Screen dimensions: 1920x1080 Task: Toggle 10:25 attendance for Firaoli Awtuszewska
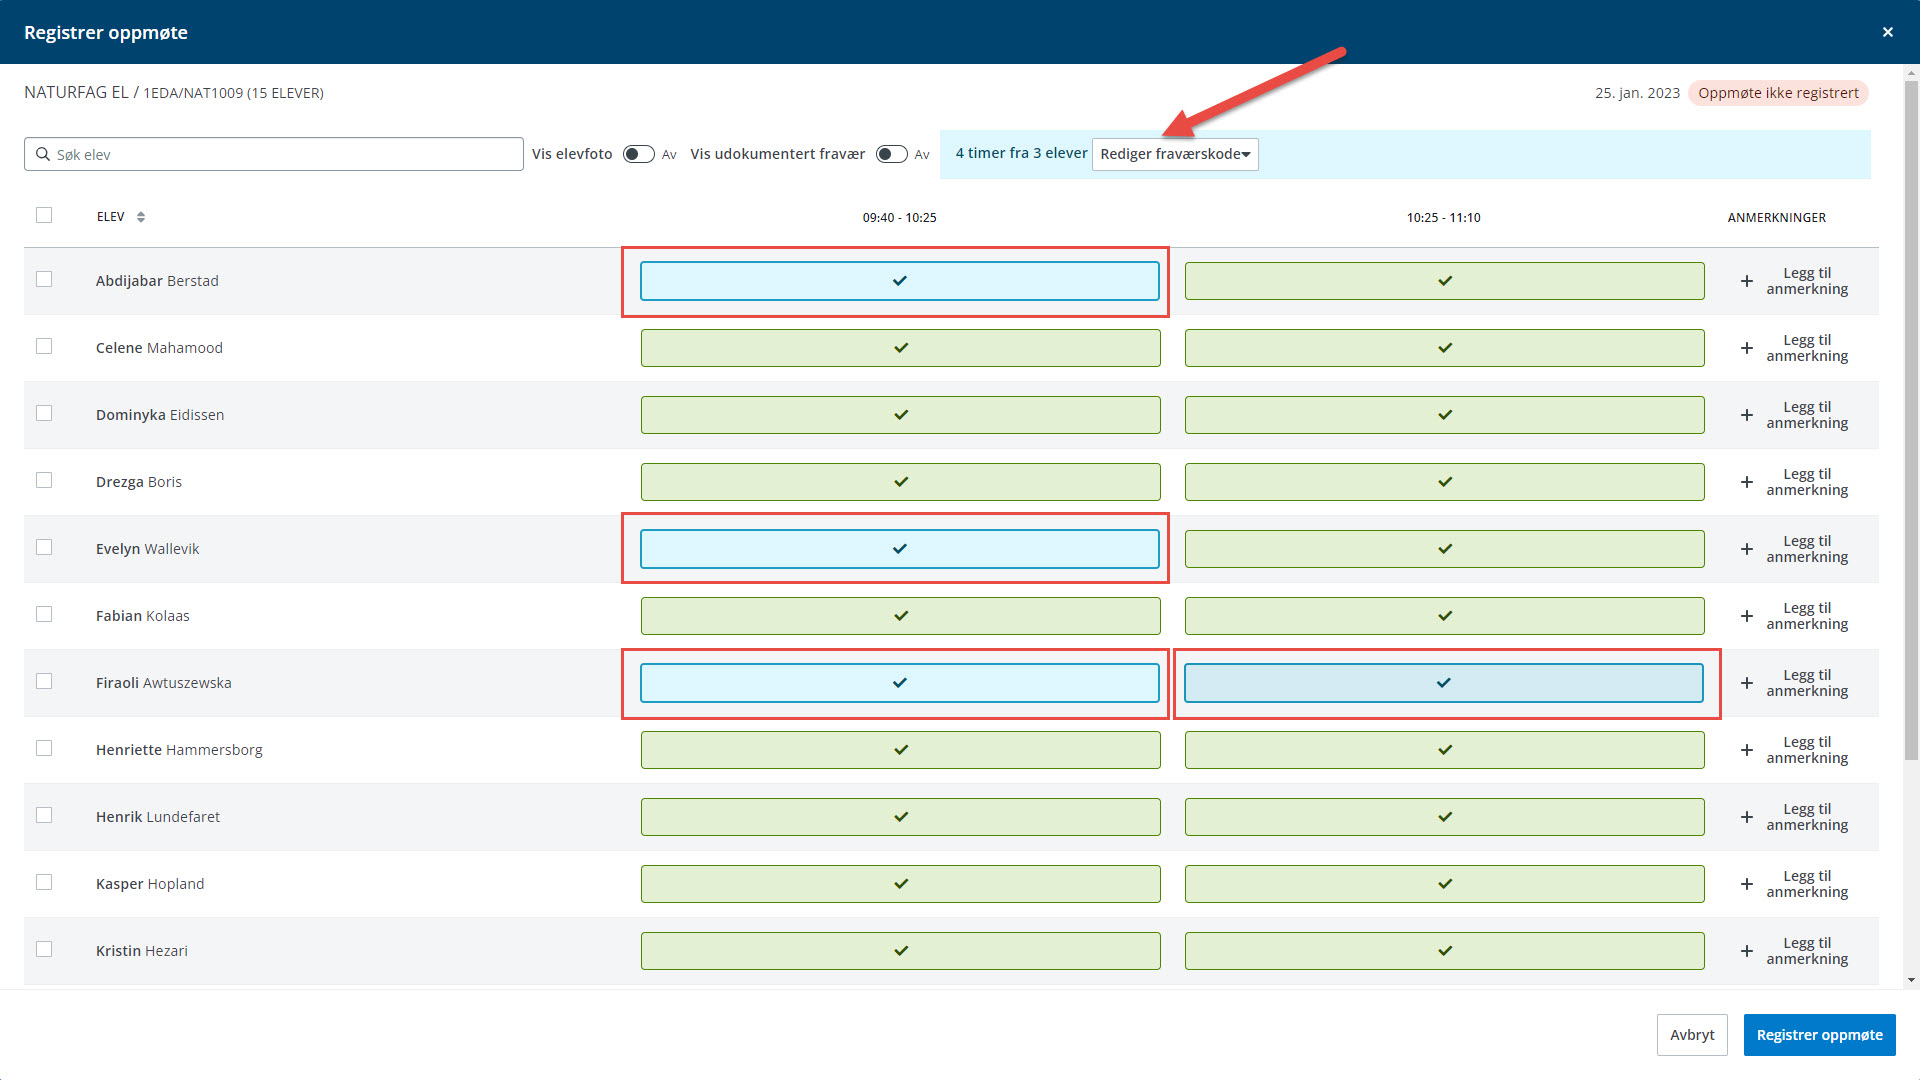[1444, 683]
